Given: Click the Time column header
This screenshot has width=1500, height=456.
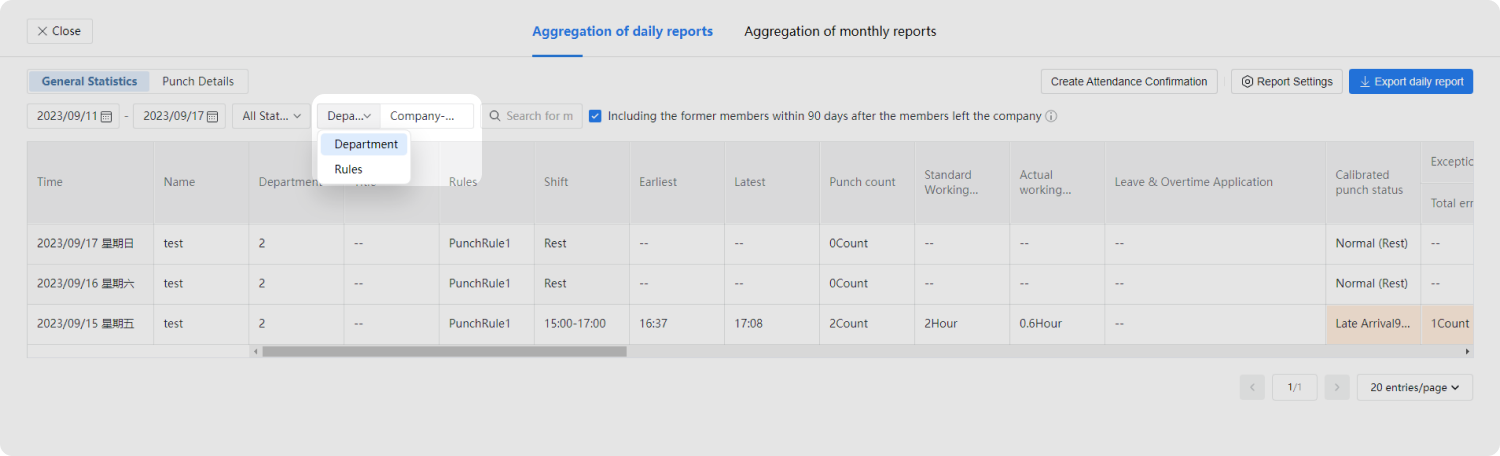Looking at the screenshot, I should [90, 182].
